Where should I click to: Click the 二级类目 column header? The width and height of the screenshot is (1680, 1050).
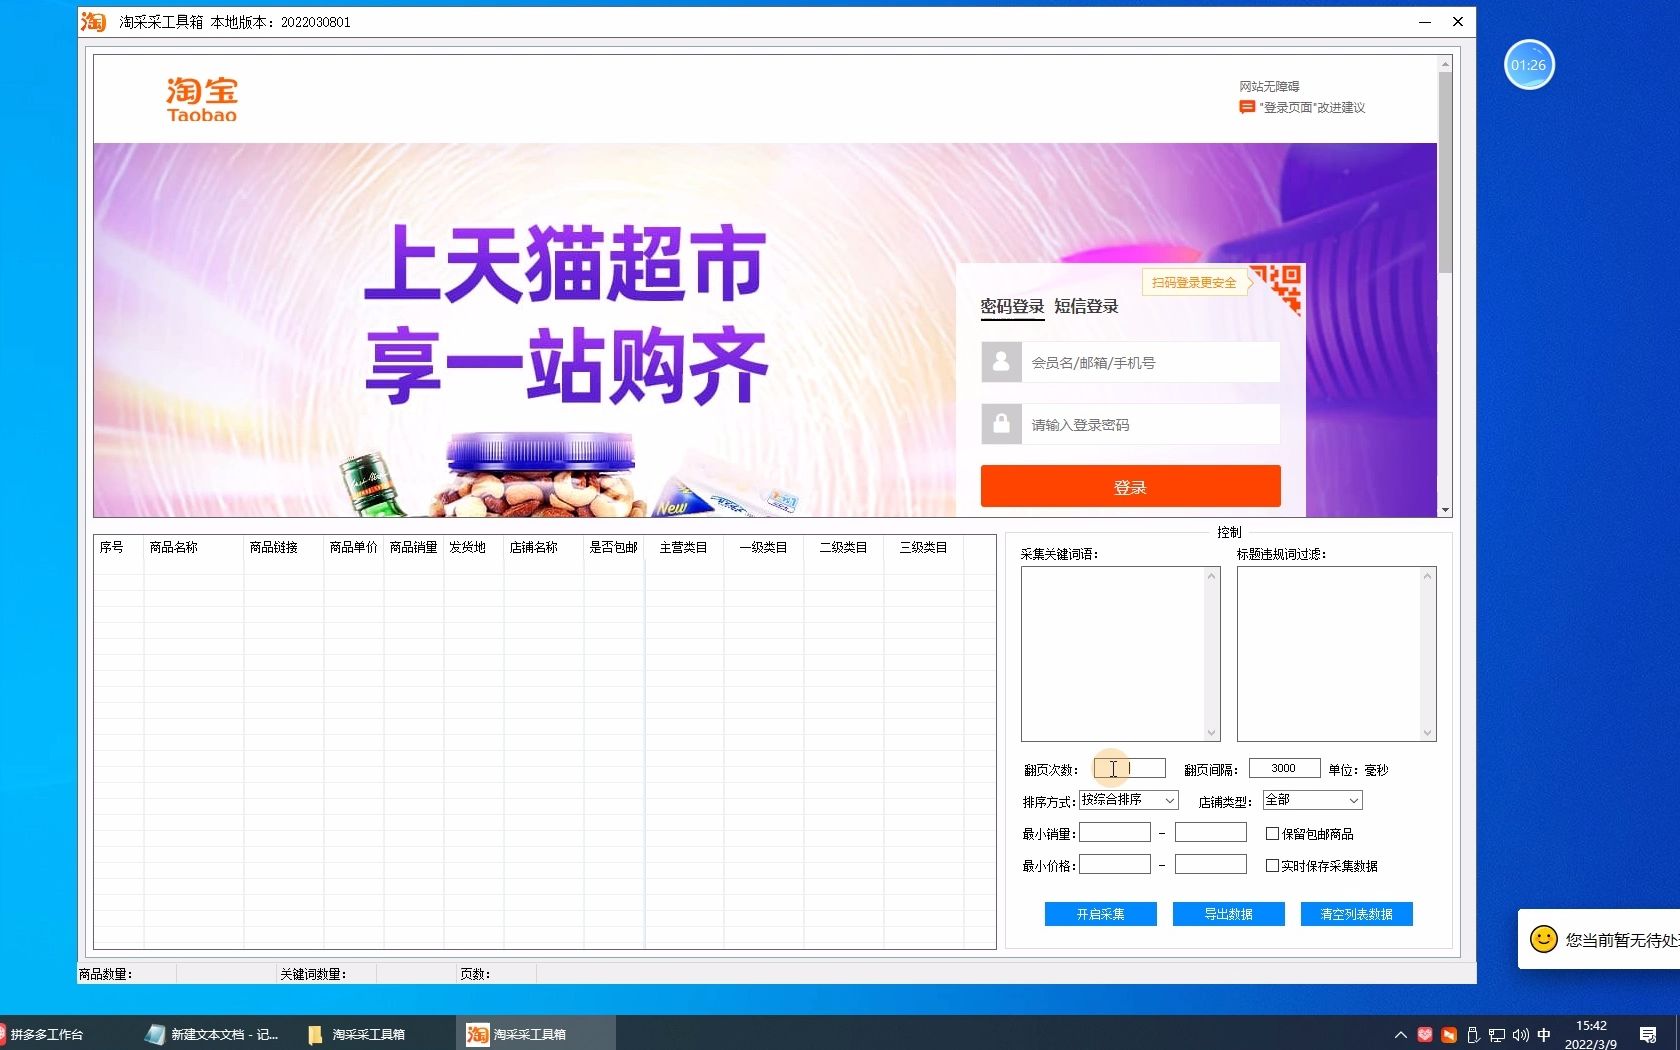tap(844, 547)
